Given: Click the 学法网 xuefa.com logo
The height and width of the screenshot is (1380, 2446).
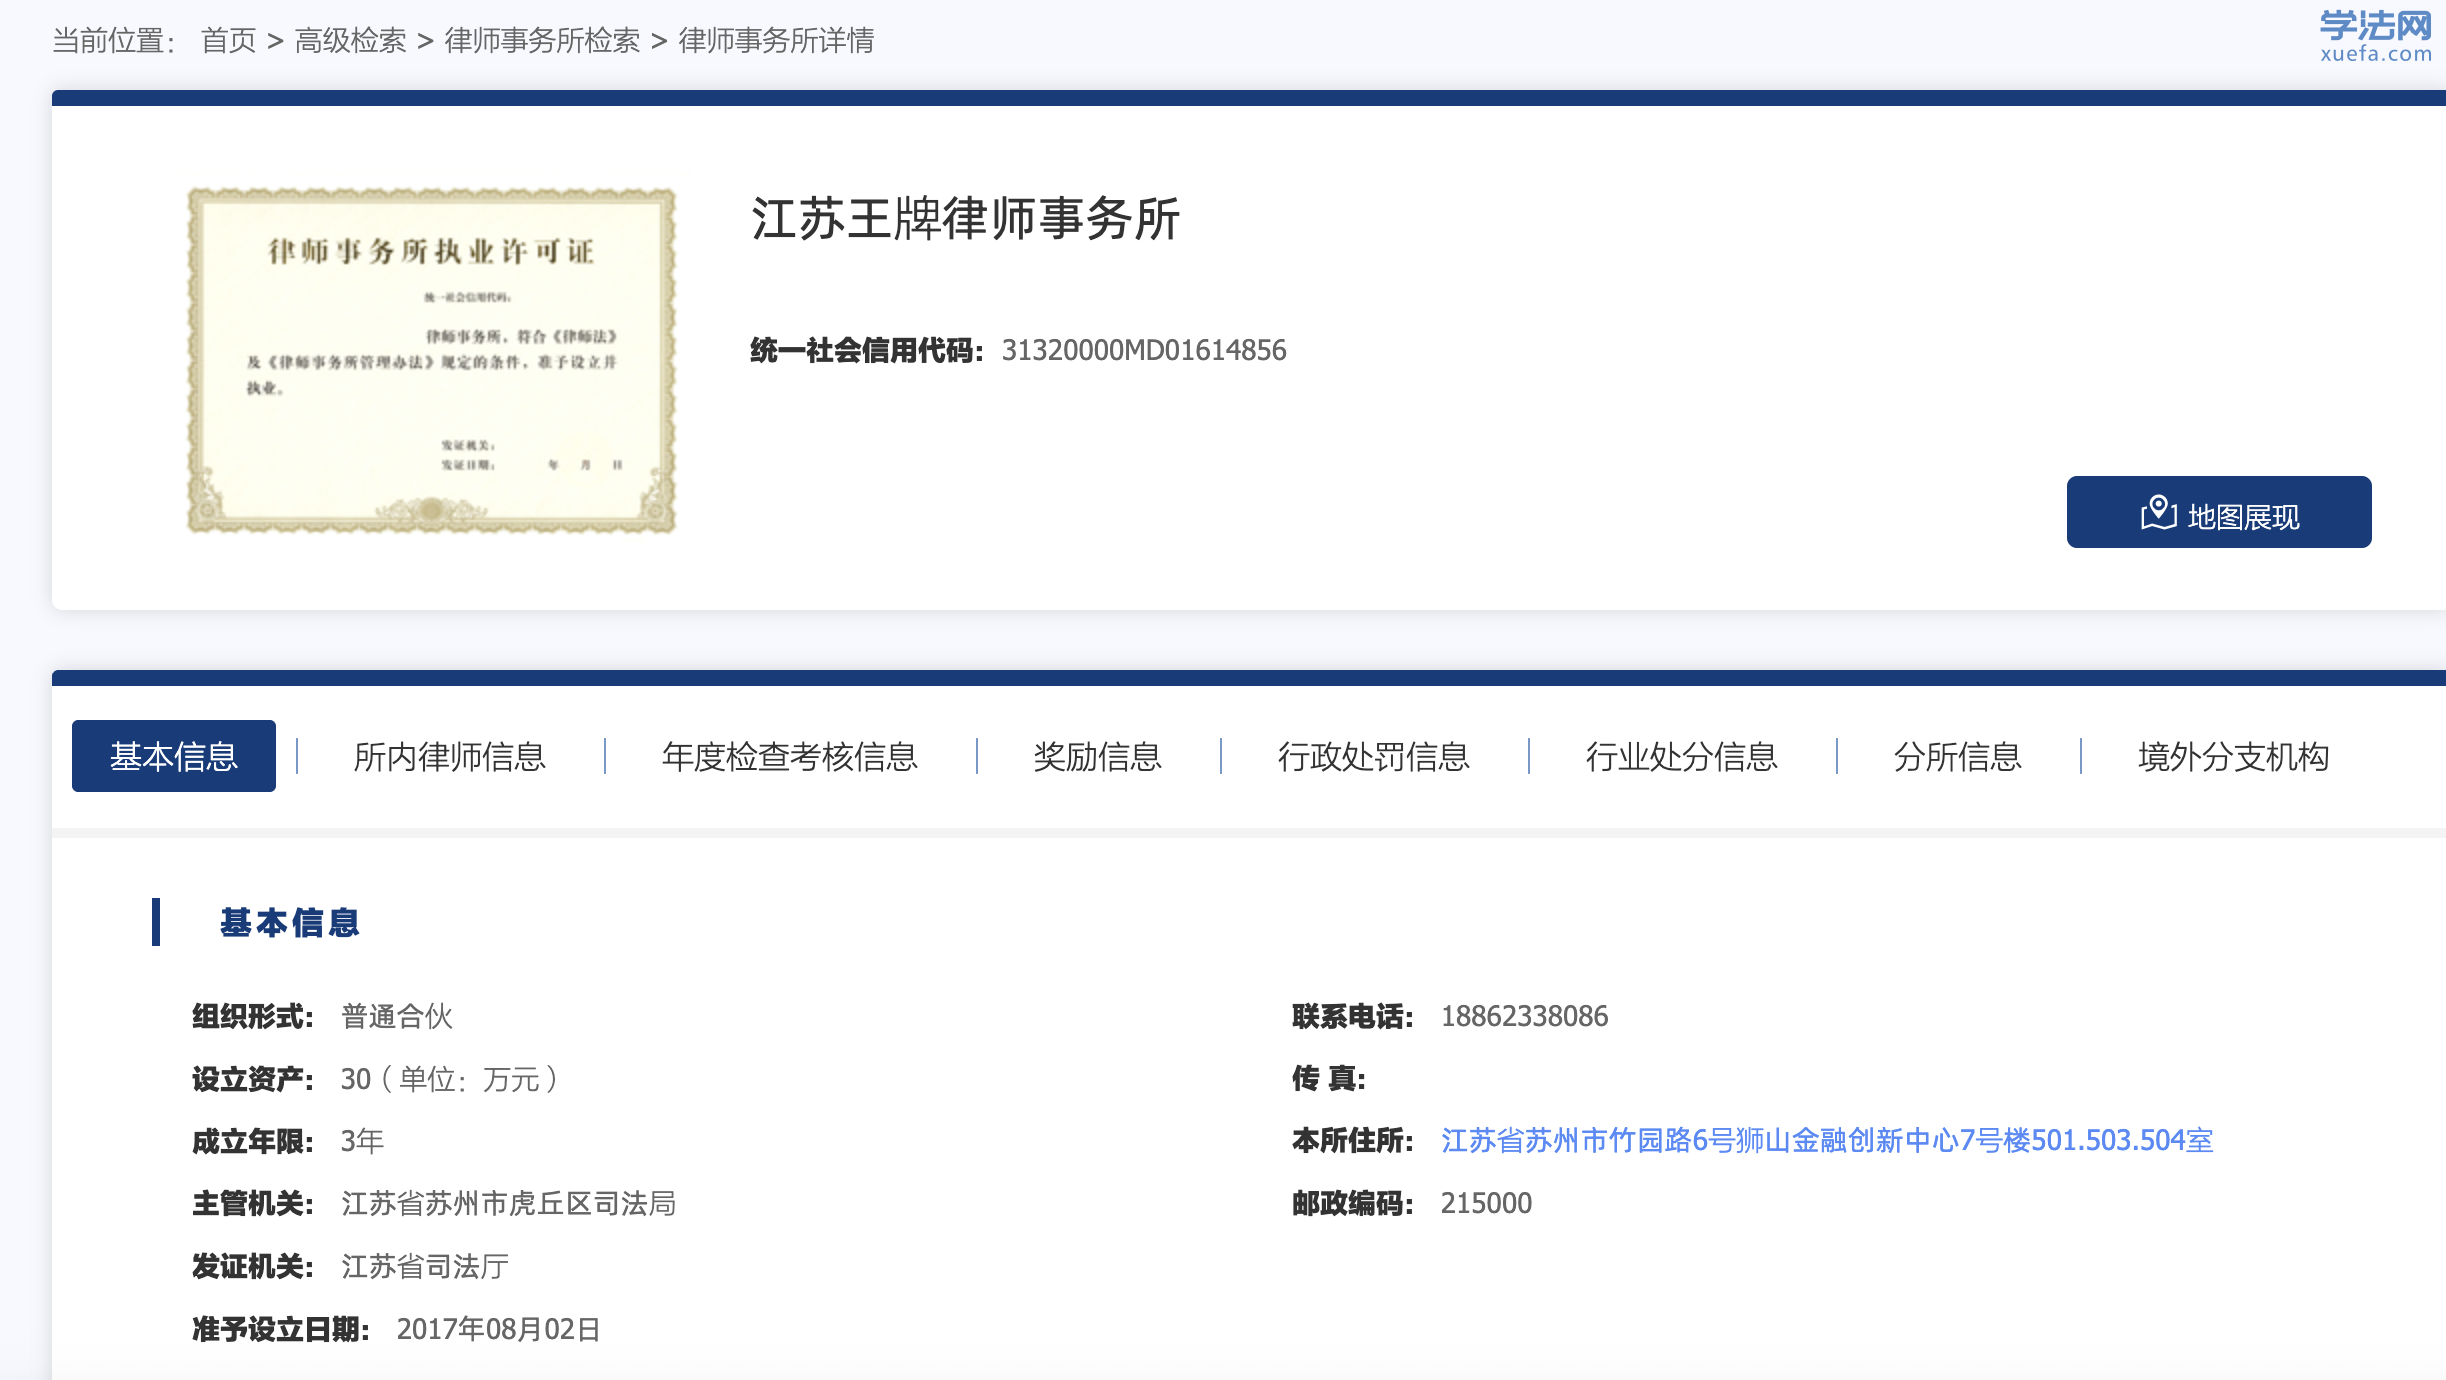Looking at the screenshot, I should [2376, 37].
